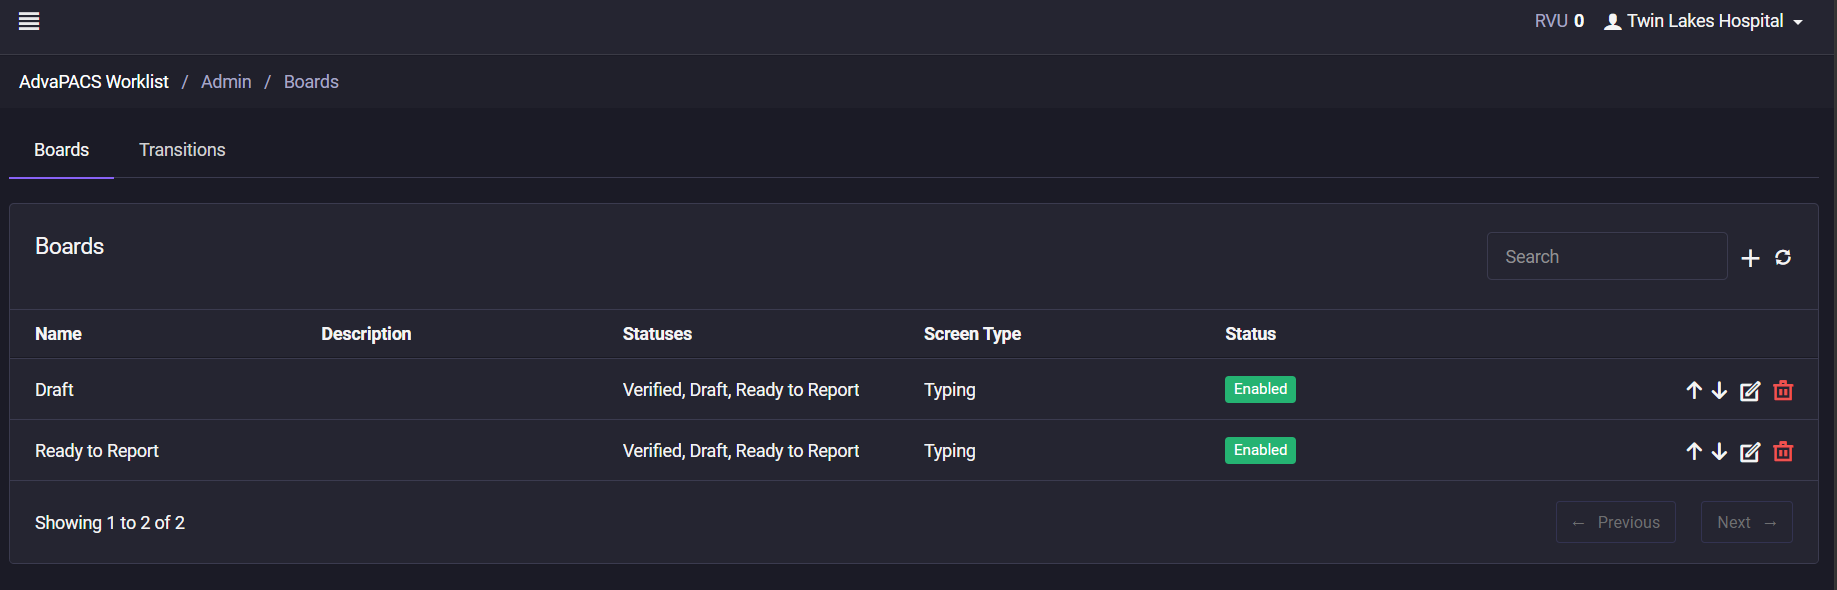Select the Ready to Report name cell
The width and height of the screenshot is (1837, 590).
[x=97, y=451]
